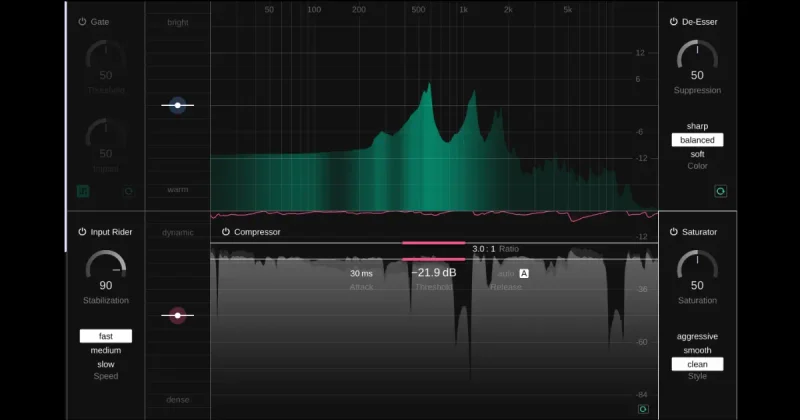Click the 'warm' label
Image resolution: width=800 pixels, height=420 pixels.
pyautogui.click(x=178, y=189)
